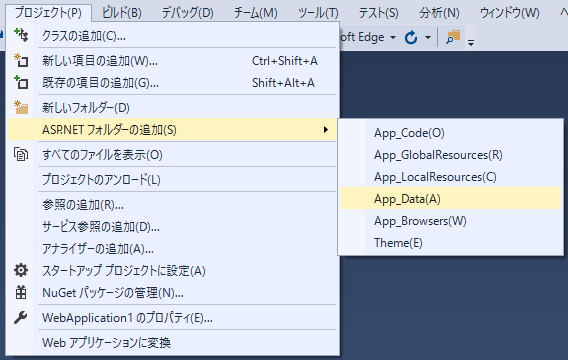Select すべてのファイルを表示(O) entry
Screen dimensions: 568x360
coord(172,155)
